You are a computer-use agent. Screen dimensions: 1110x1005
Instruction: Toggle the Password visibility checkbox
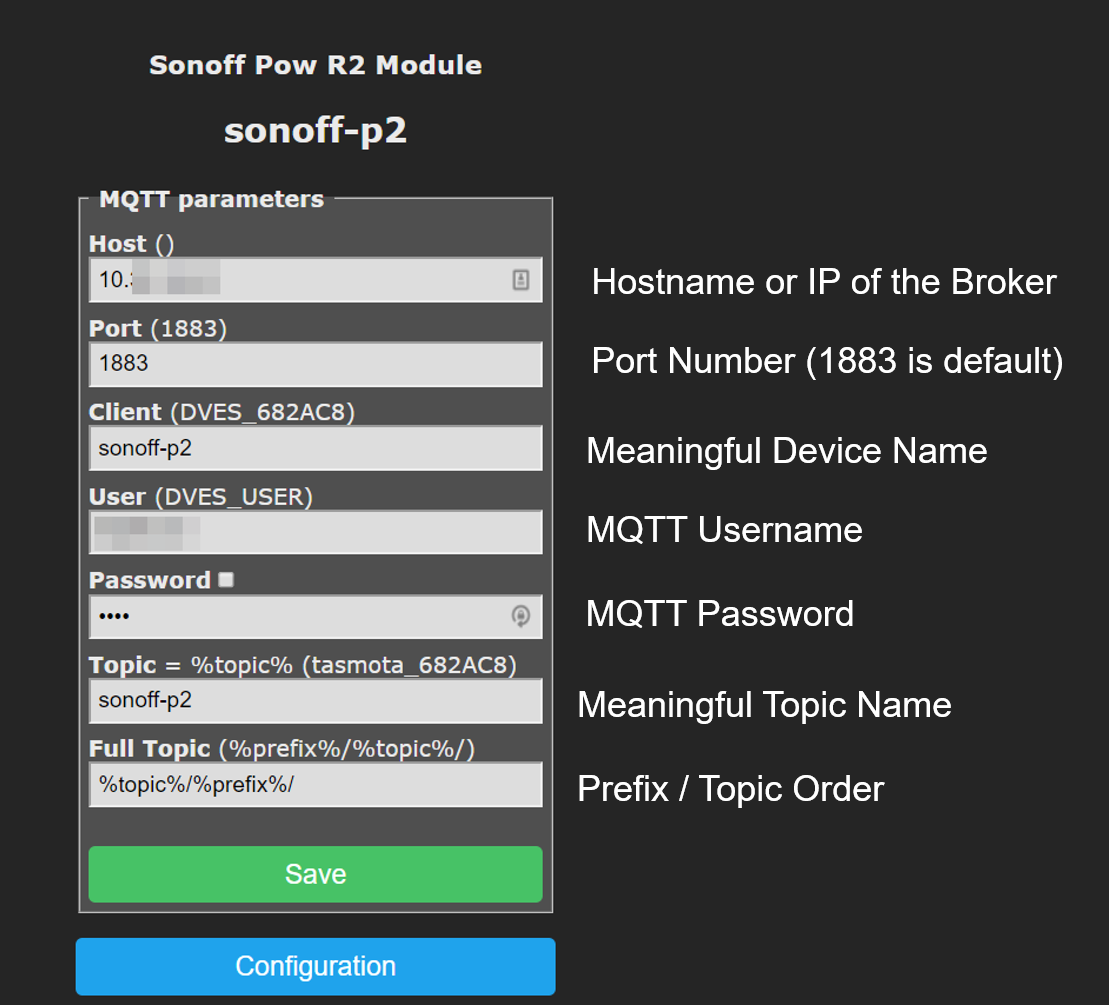click(x=225, y=578)
